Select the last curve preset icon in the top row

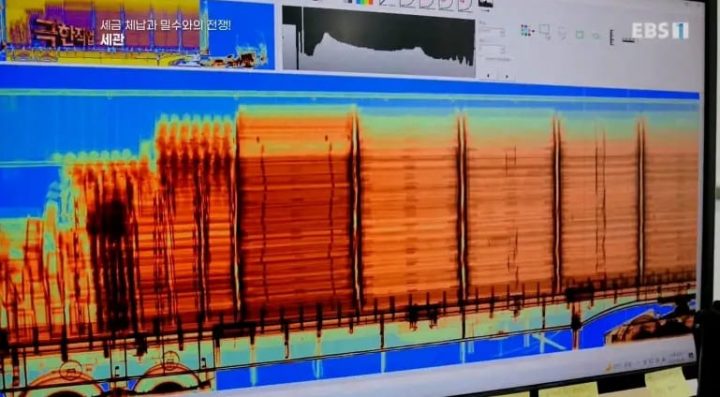tap(464, 4)
